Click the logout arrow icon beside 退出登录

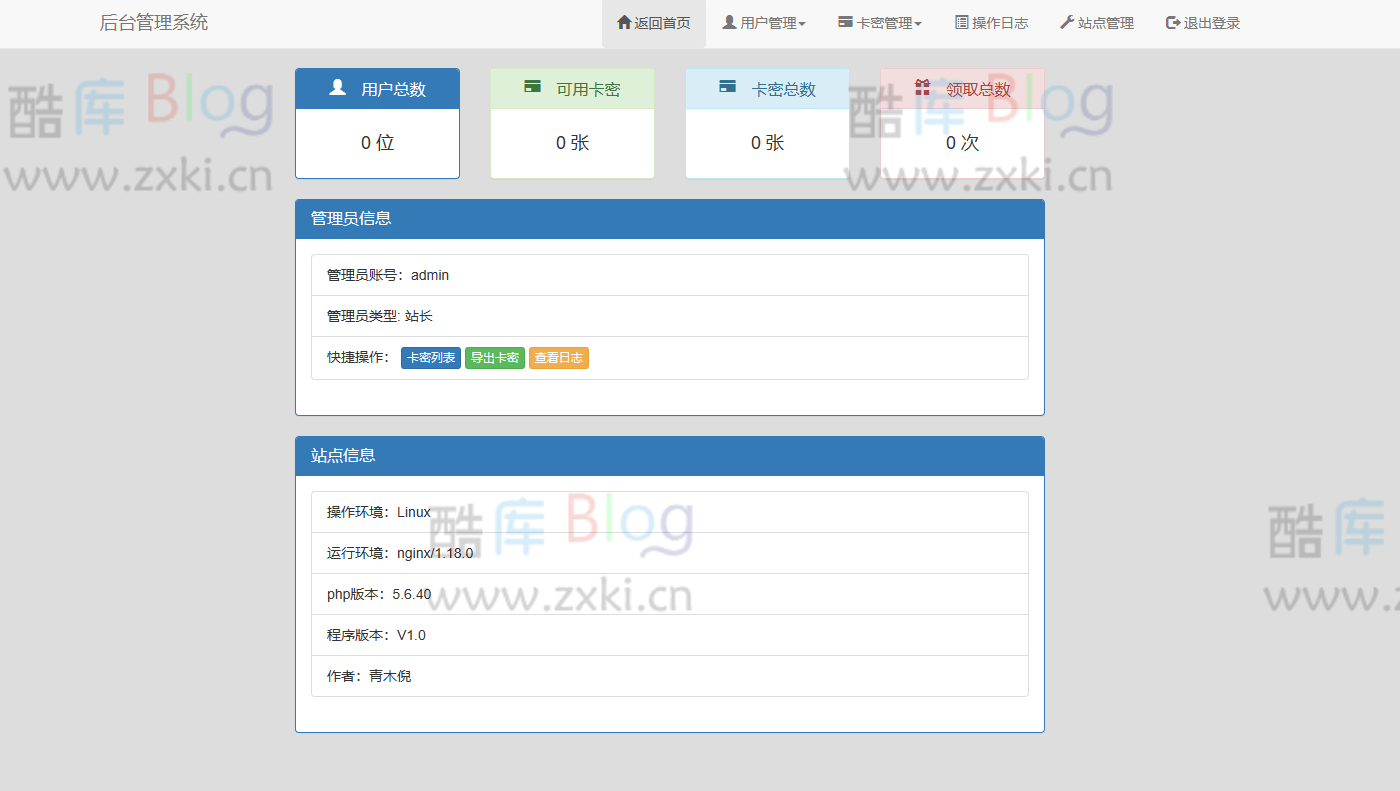coord(1170,22)
